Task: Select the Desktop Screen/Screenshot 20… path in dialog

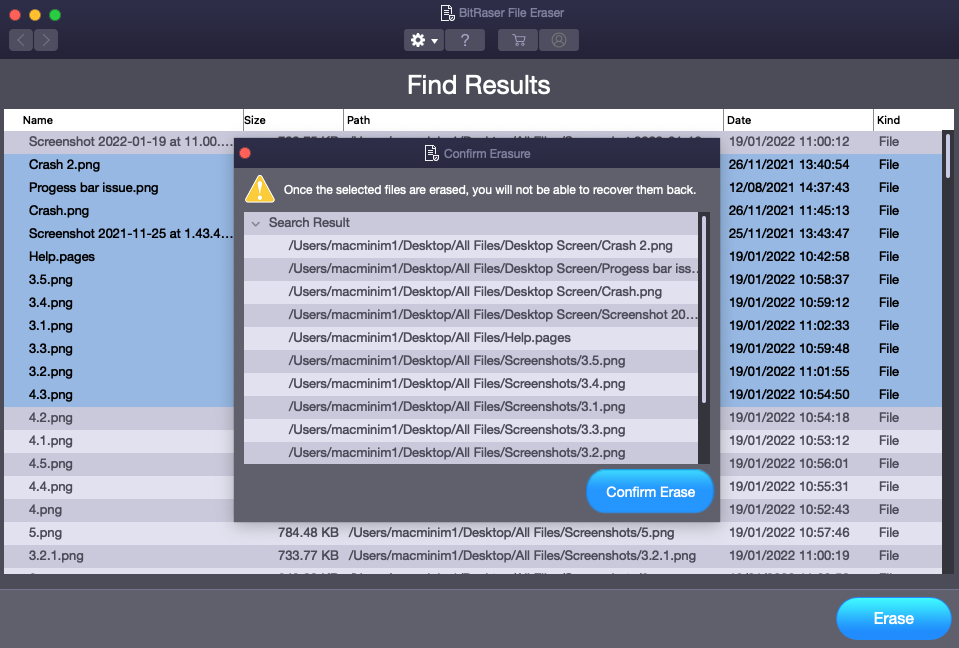Action: click(x=471, y=315)
